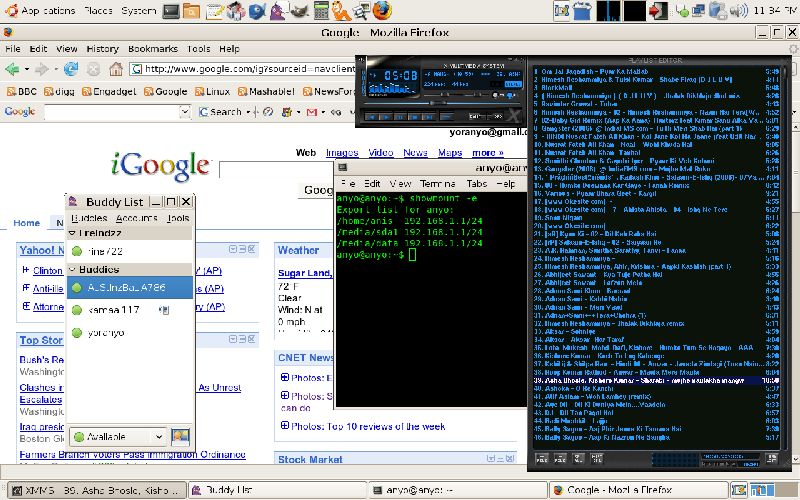Viewport: 800px width, 500px height.
Task: Open the iGoogle Maps link
Action: [x=450, y=153]
